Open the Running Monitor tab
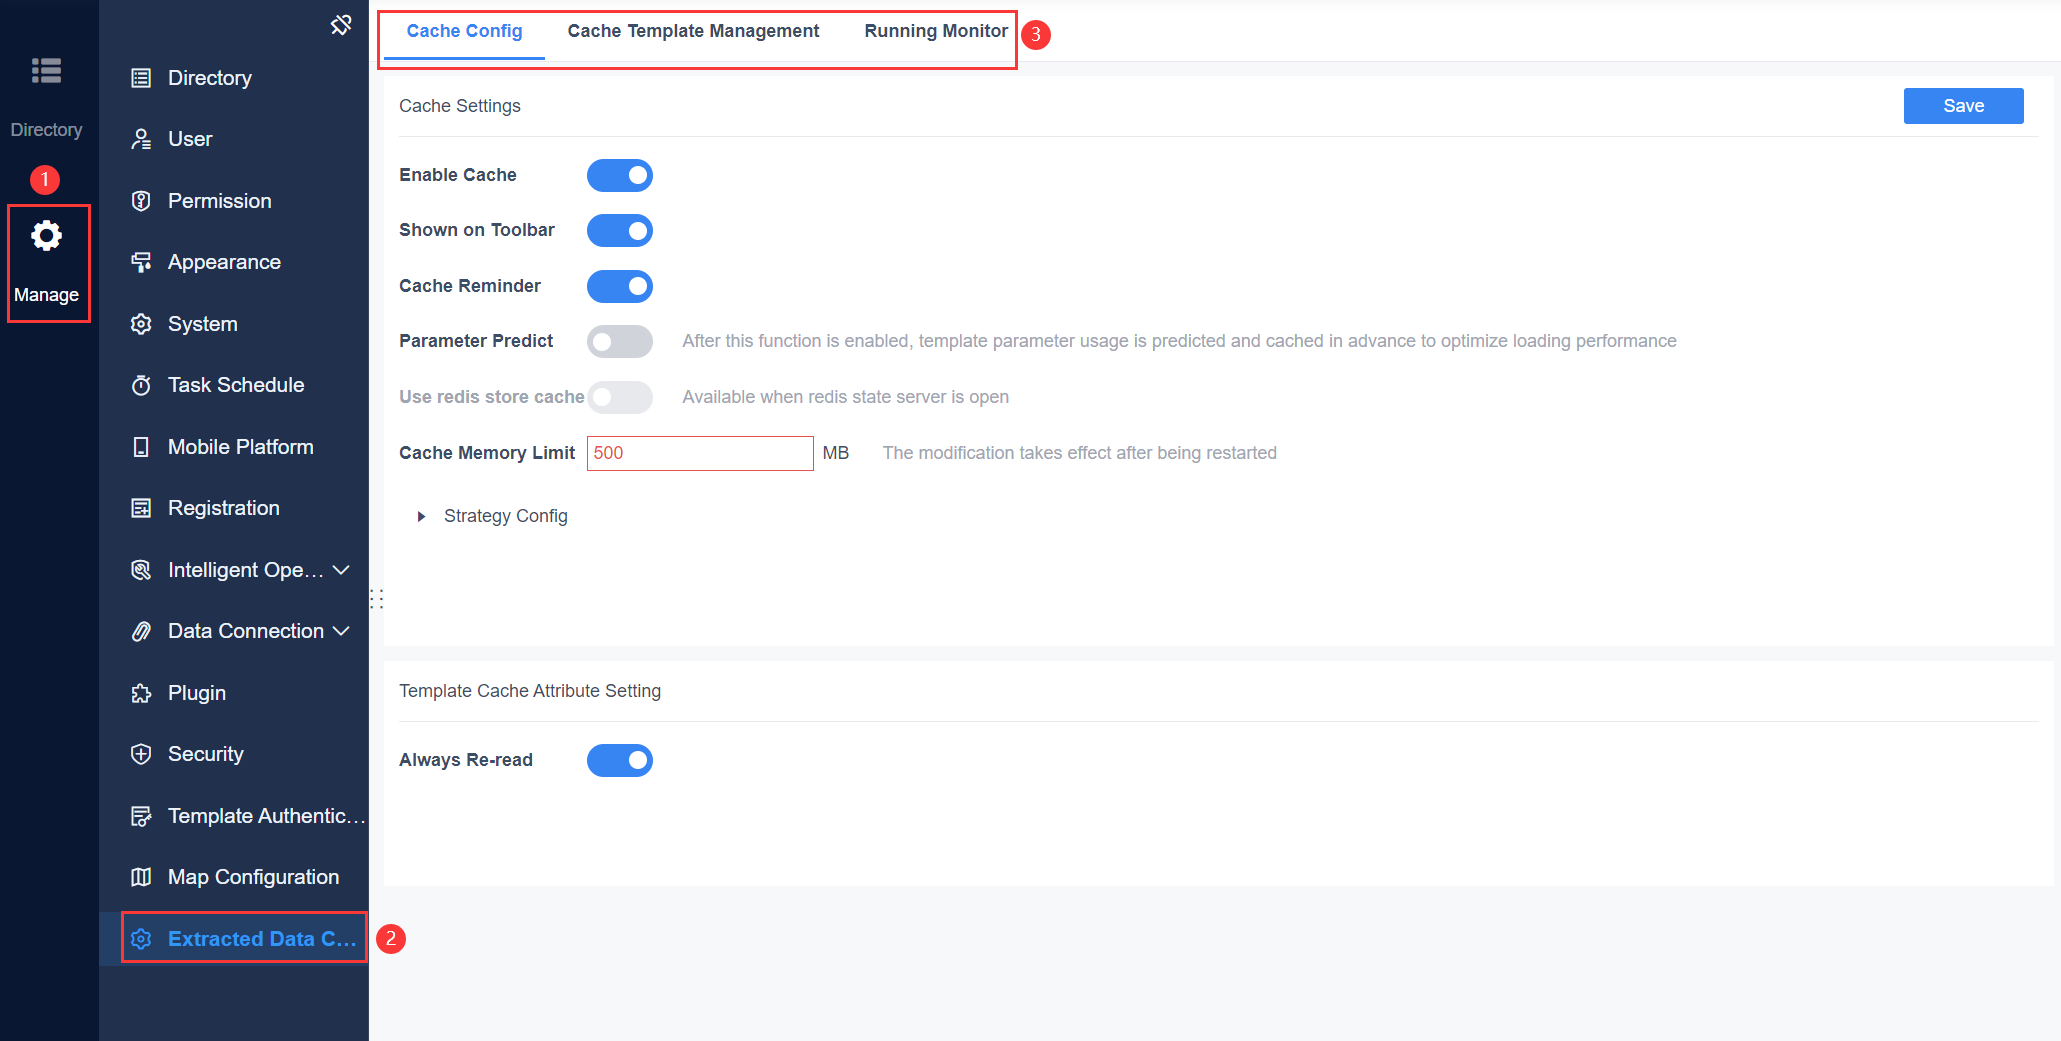 [x=934, y=31]
